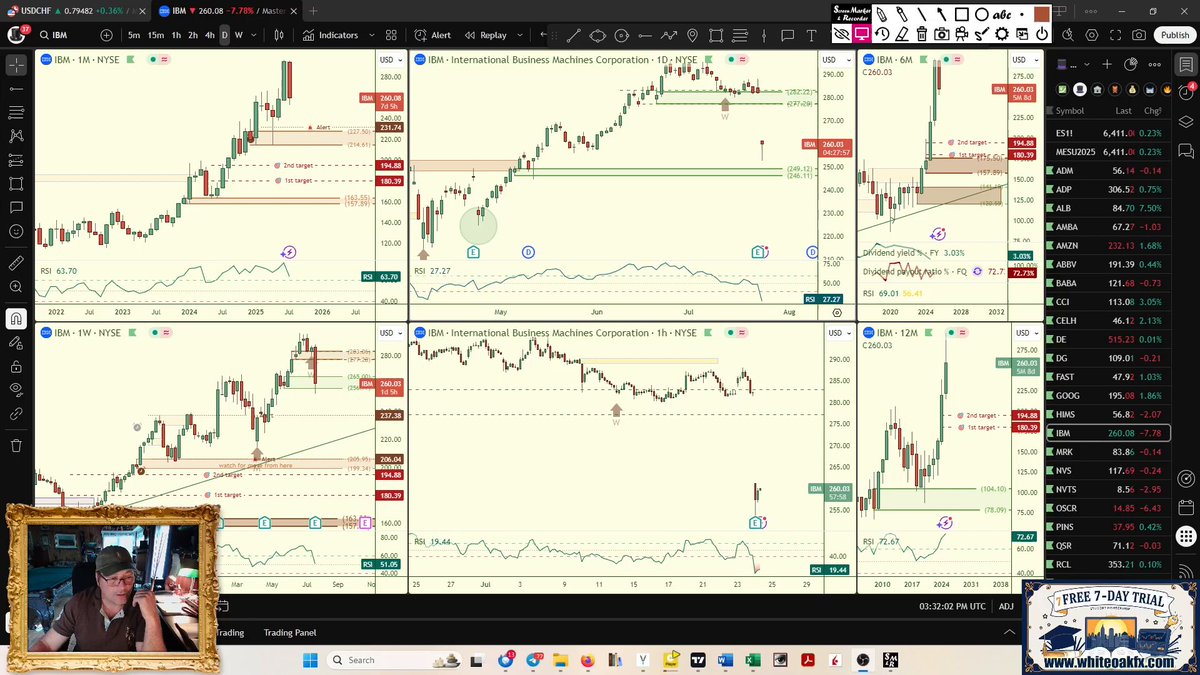Select Screen Marker eraser tool
This screenshot has width=1200, height=675.
pyautogui.click(x=901, y=34)
